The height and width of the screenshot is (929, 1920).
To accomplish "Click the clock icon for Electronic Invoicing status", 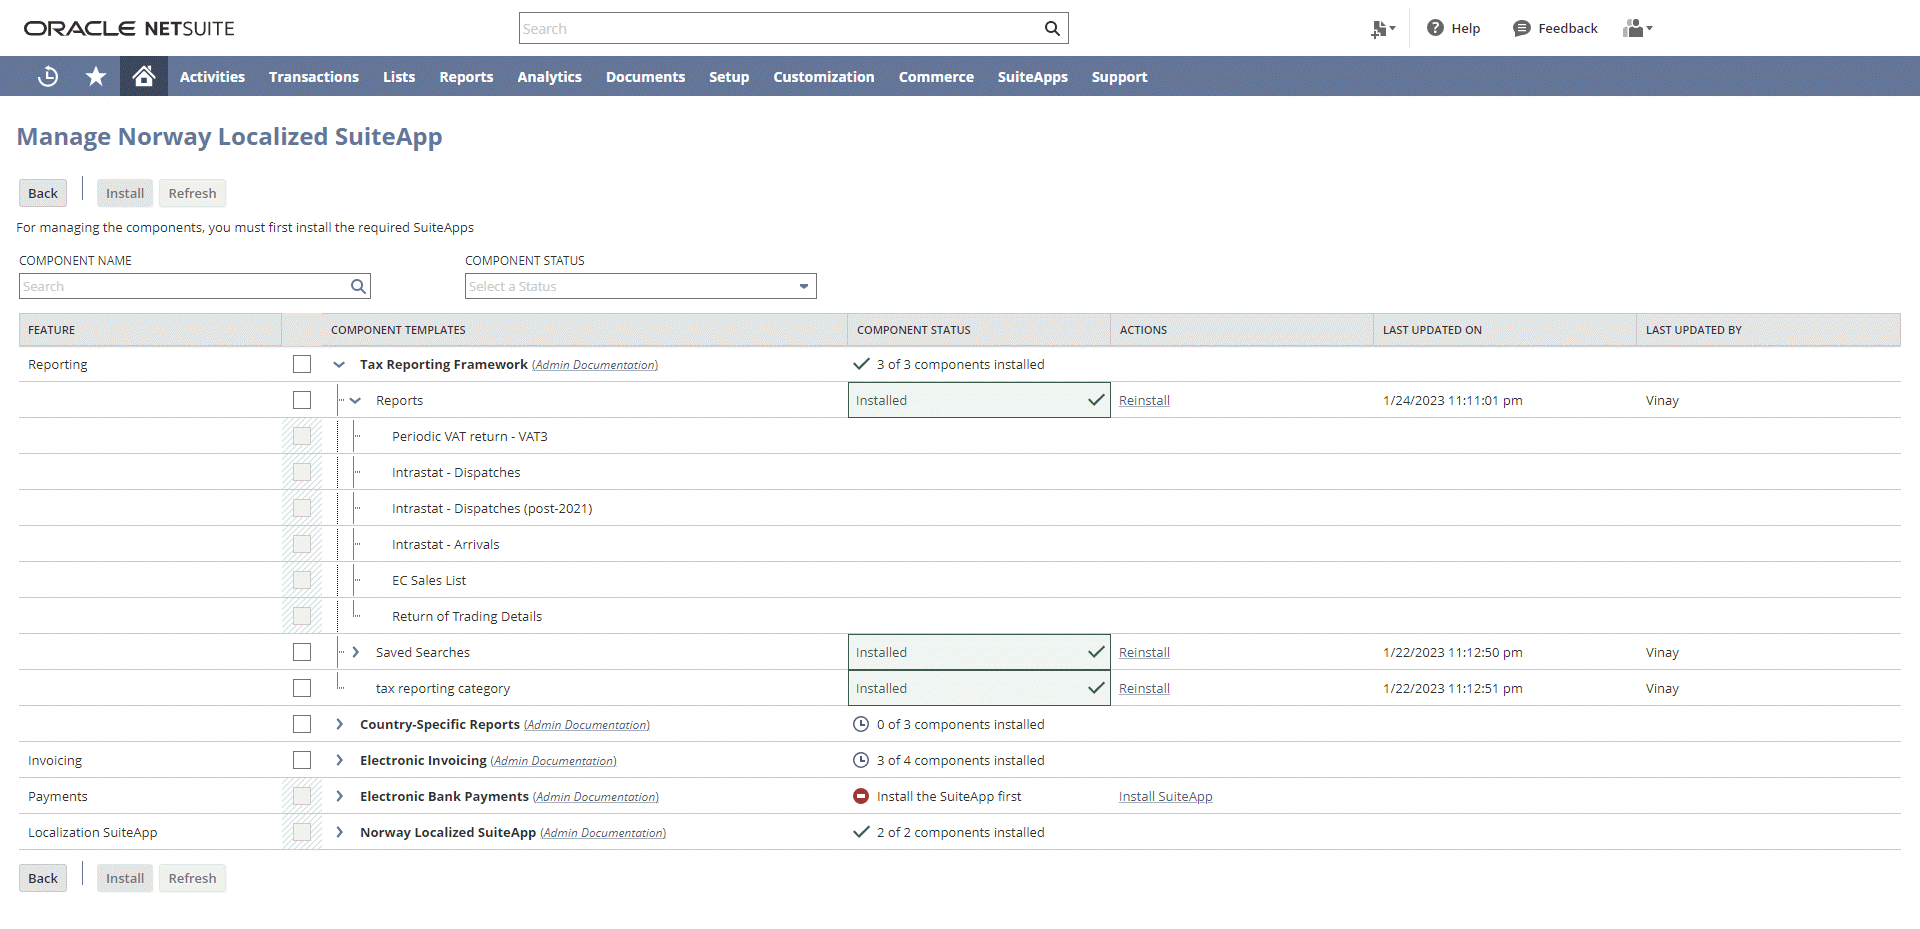I will [861, 760].
